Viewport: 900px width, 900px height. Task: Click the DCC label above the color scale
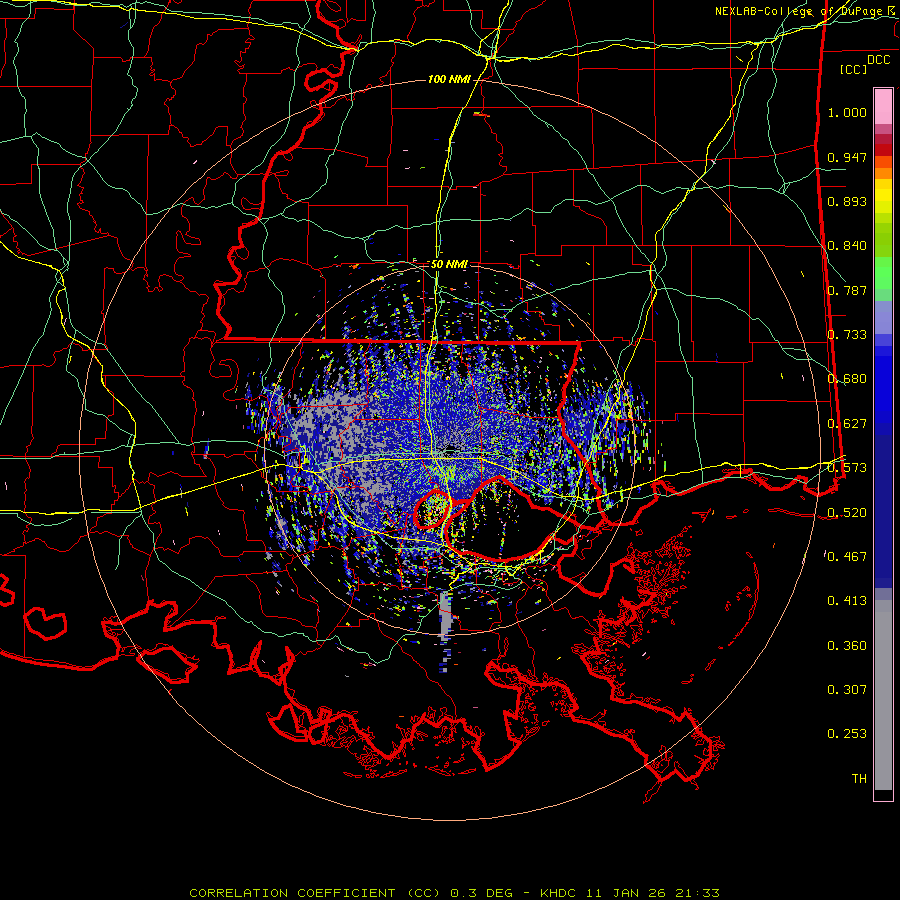pos(878,60)
